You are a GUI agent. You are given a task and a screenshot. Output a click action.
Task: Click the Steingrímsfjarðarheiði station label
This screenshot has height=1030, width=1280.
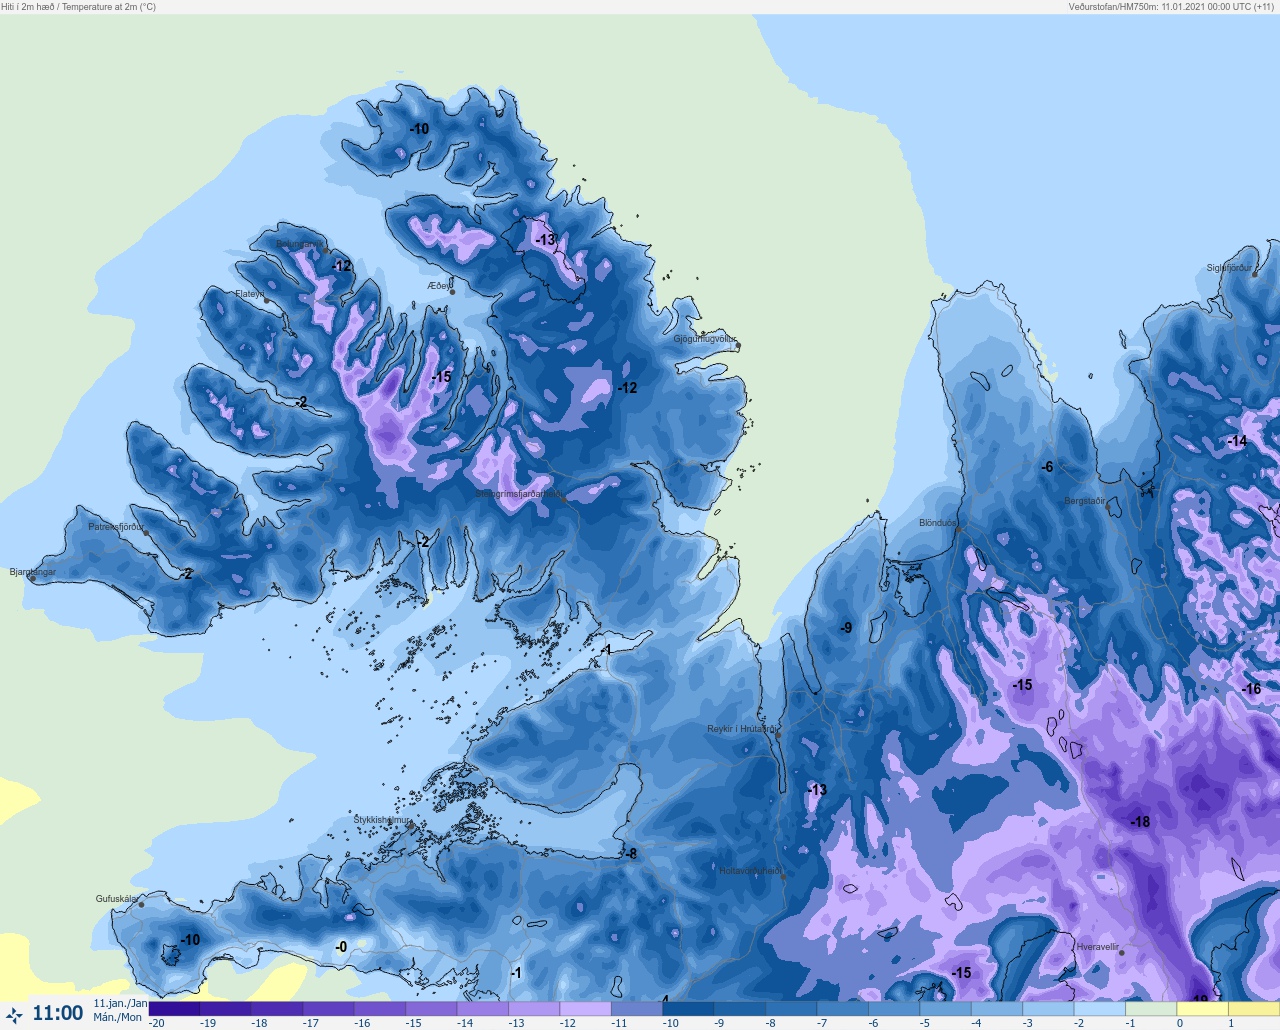pyautogui.click(x=517, y=494)
